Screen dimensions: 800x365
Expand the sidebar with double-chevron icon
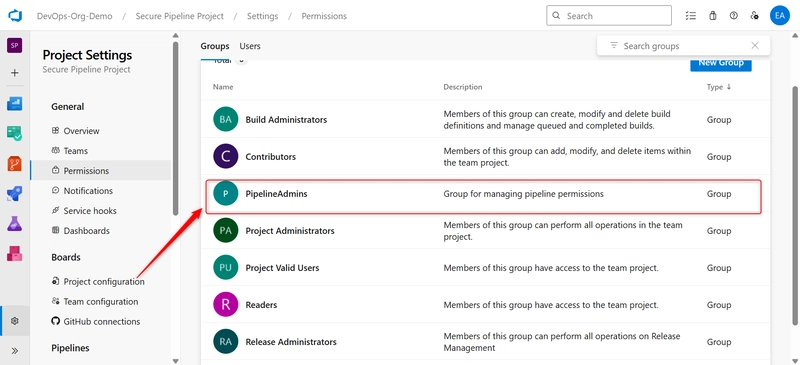tap(14, 351)
